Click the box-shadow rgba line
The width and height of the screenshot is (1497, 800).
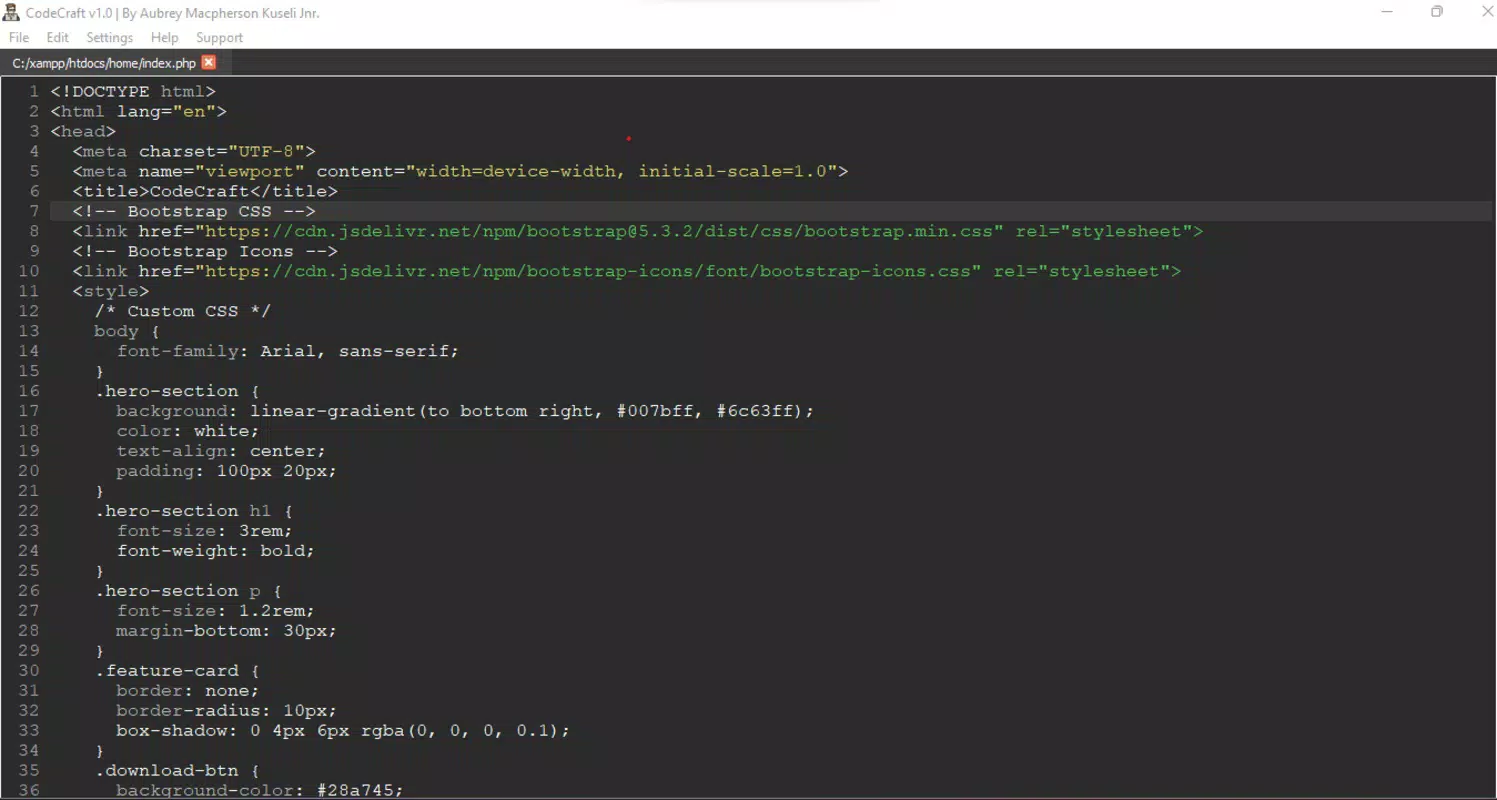click(x=343, y=731)
